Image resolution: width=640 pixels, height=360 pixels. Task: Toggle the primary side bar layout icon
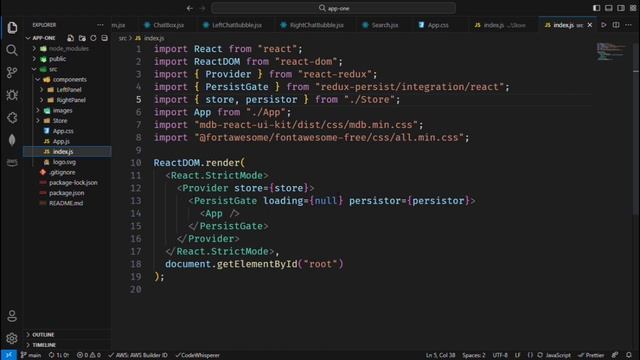point(596,8)
